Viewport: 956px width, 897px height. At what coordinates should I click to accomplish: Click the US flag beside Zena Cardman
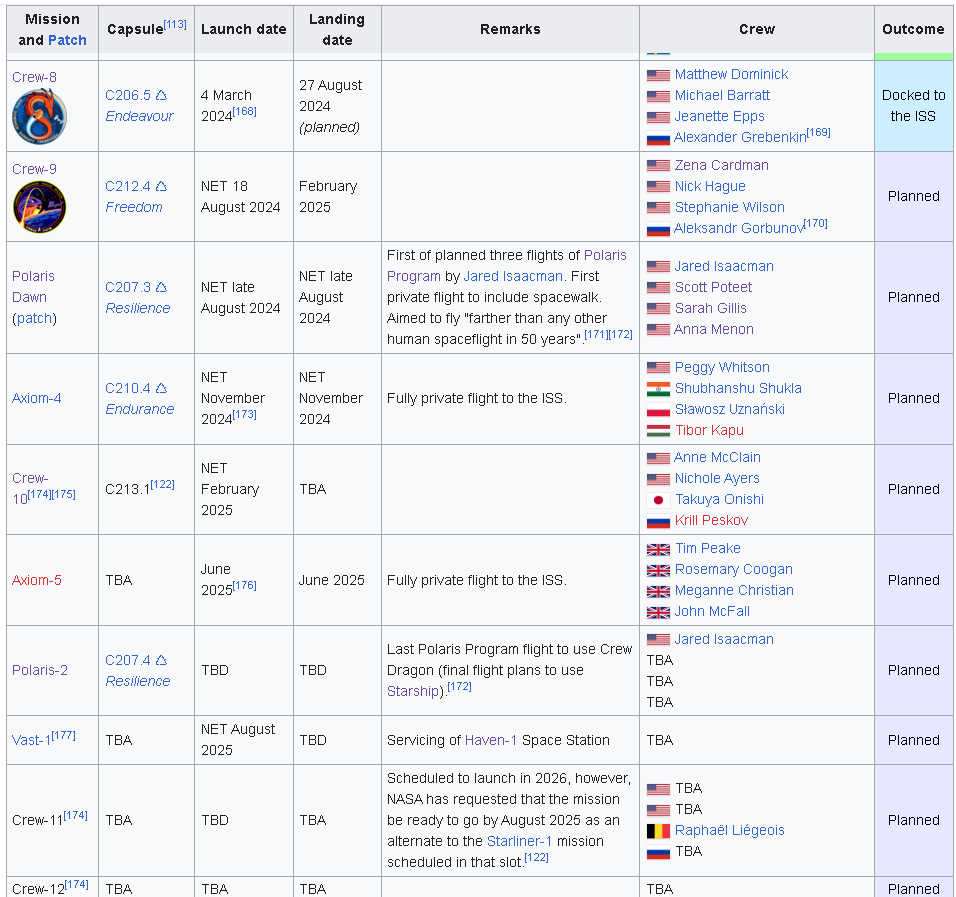658,166
